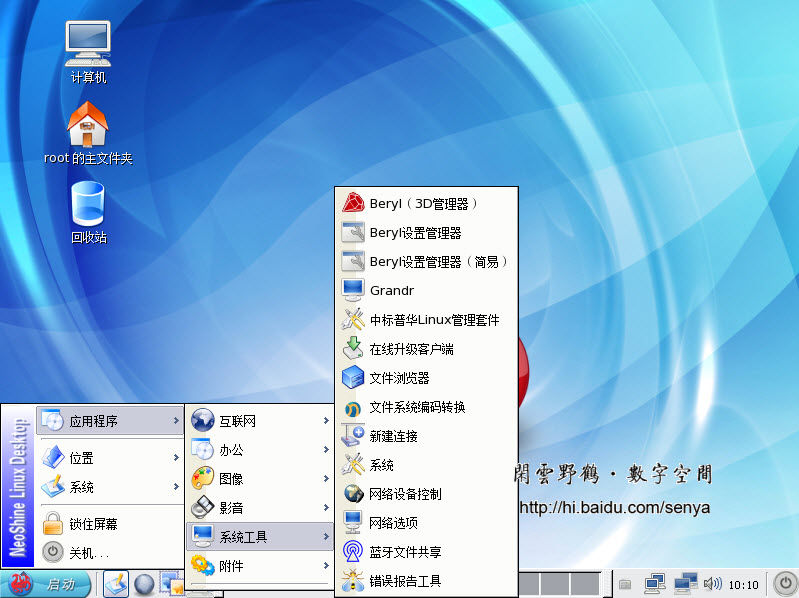Open the 办公 category

[260, 450]
